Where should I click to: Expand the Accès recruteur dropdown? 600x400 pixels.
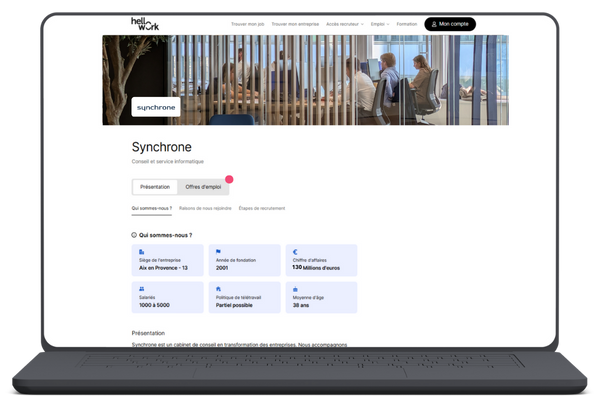[x=345, y=24]
